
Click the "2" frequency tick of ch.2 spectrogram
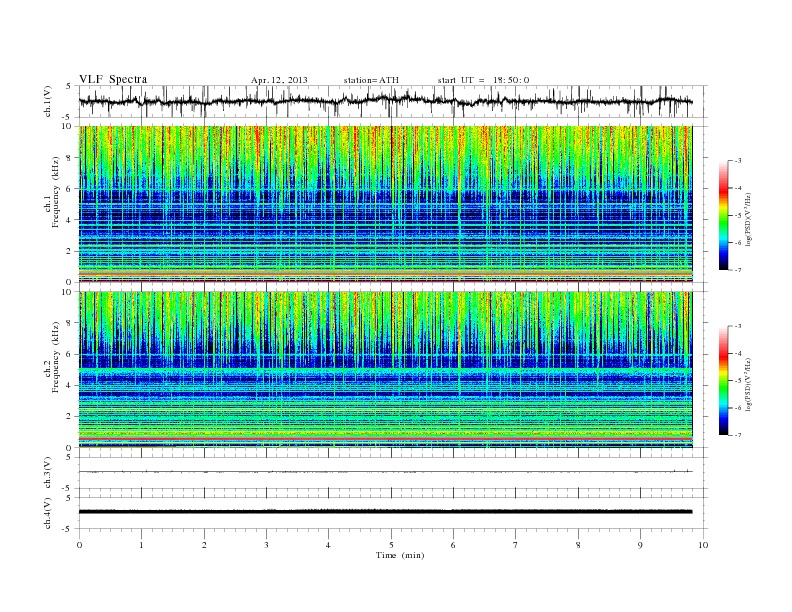pos(69,417)
